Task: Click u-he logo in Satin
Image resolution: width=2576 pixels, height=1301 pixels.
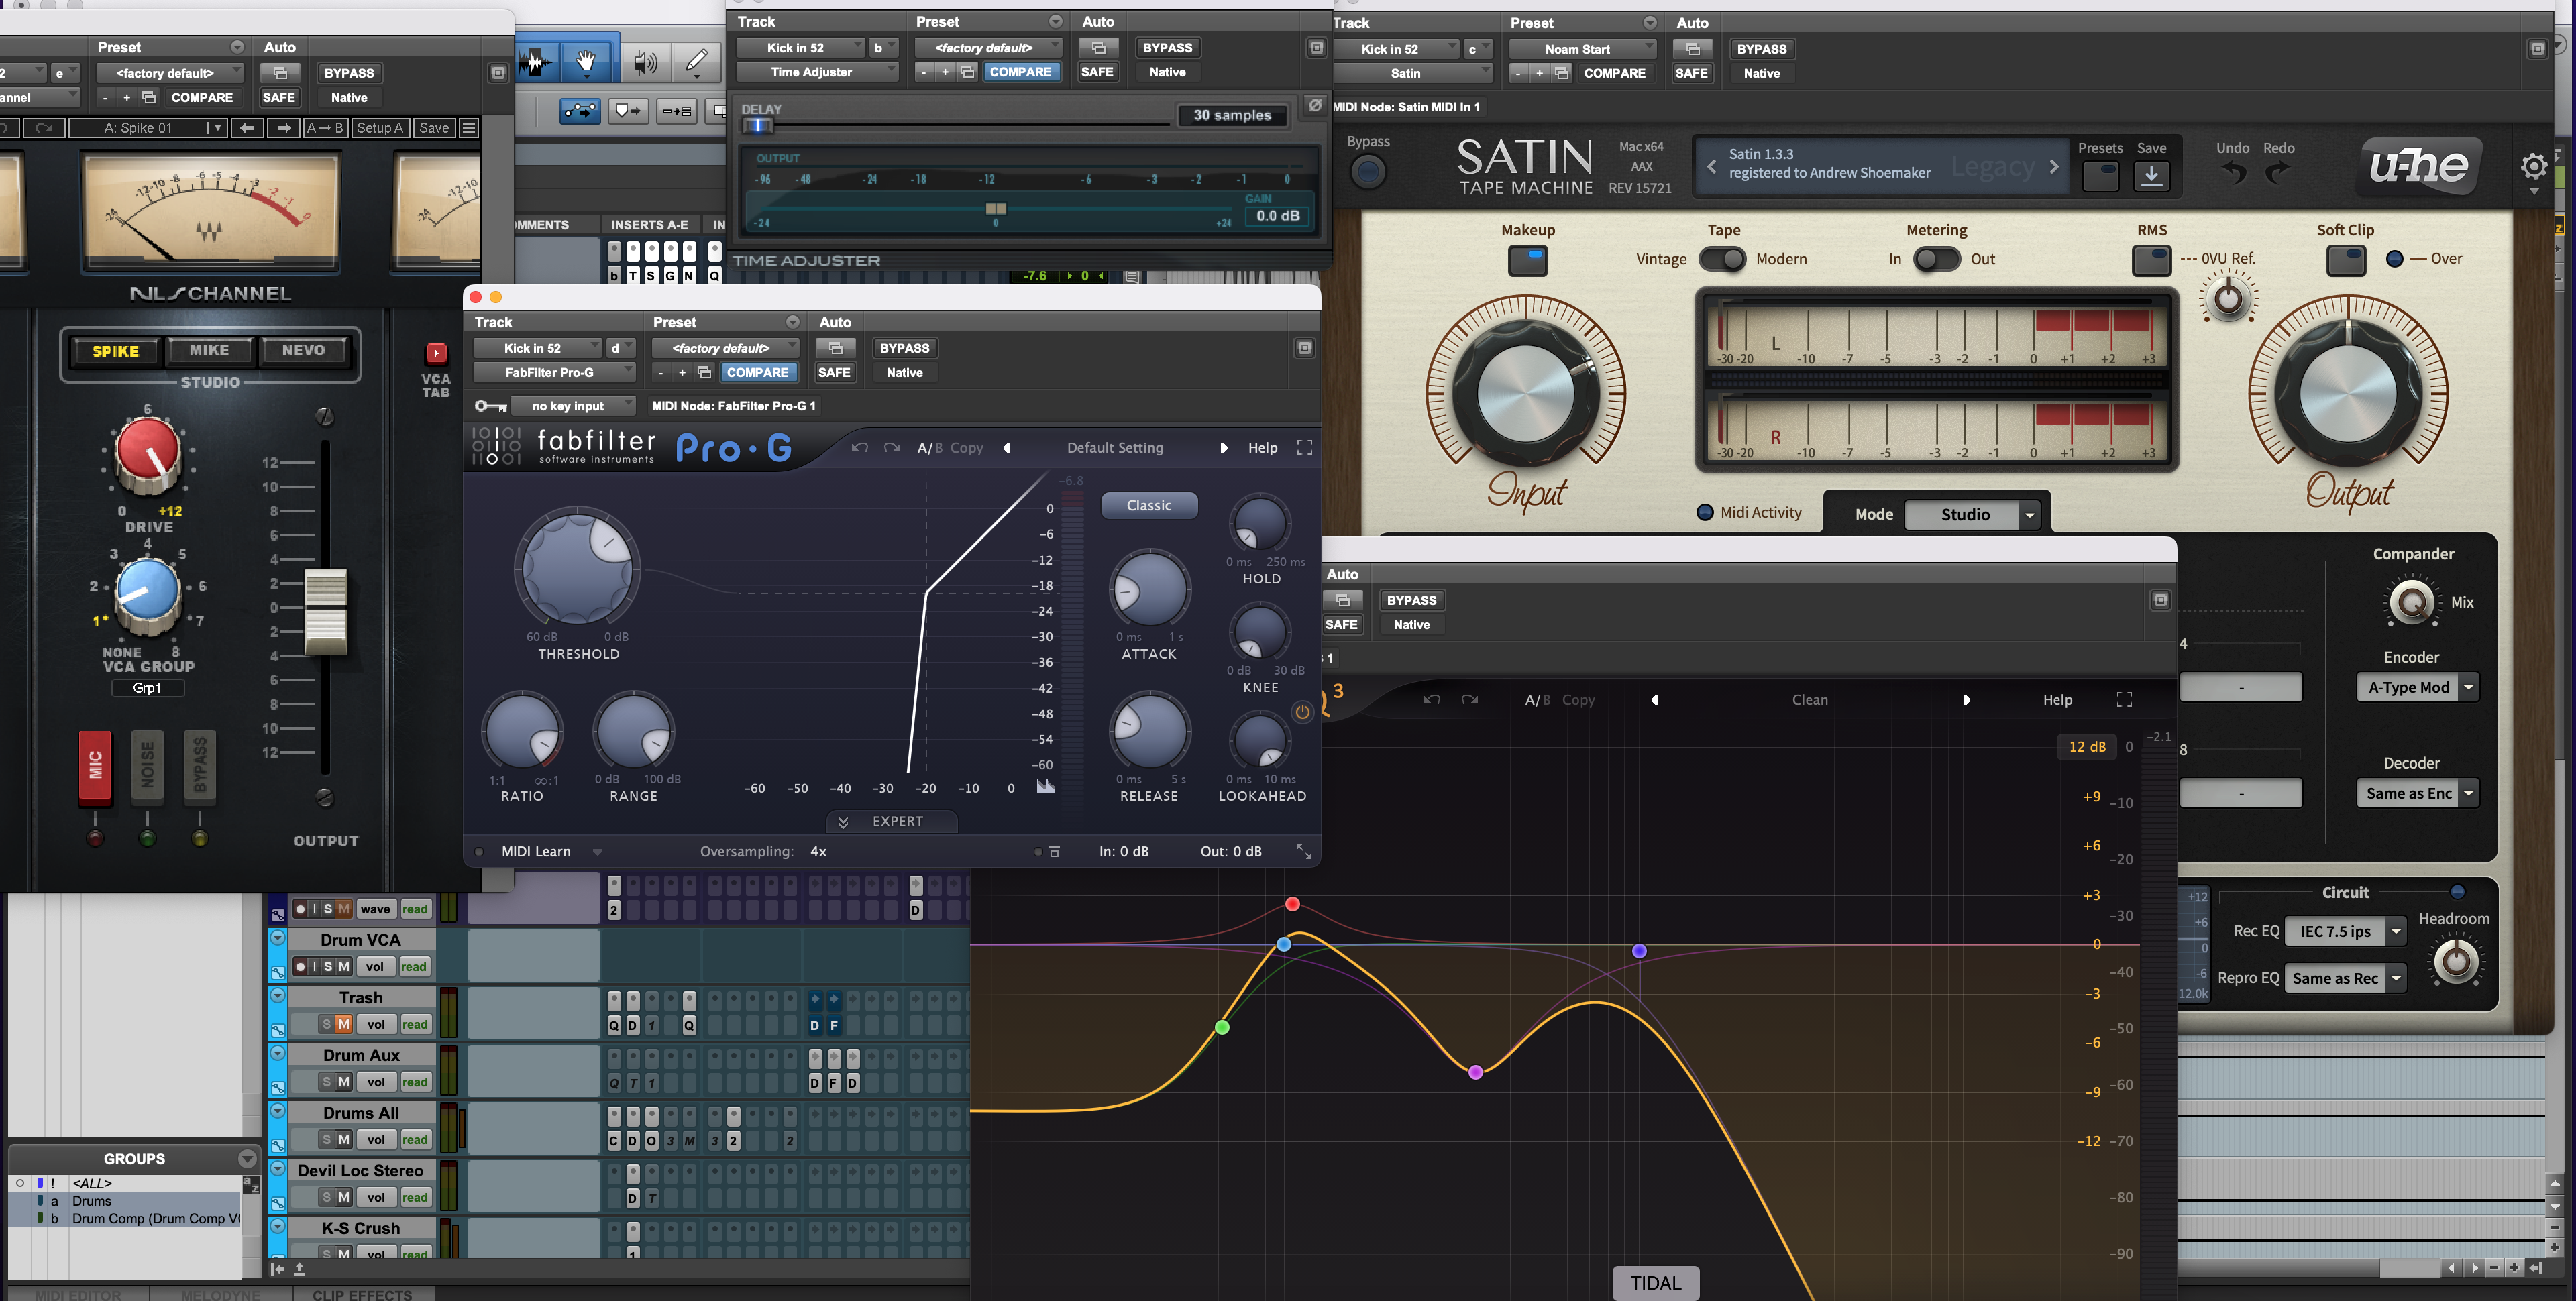Action: [x=2420, y=166]
